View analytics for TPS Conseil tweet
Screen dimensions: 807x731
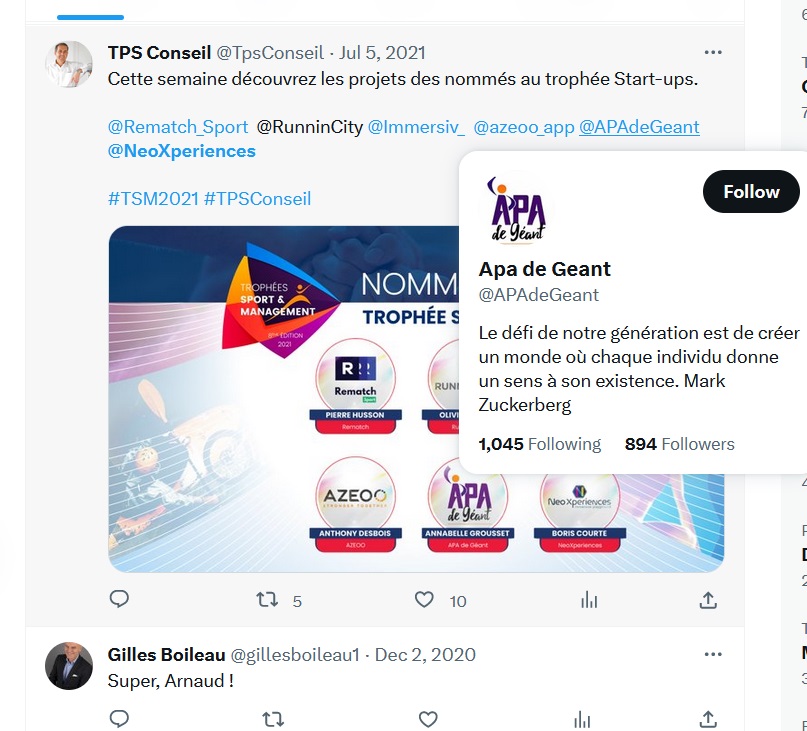[x=589, y=600]
